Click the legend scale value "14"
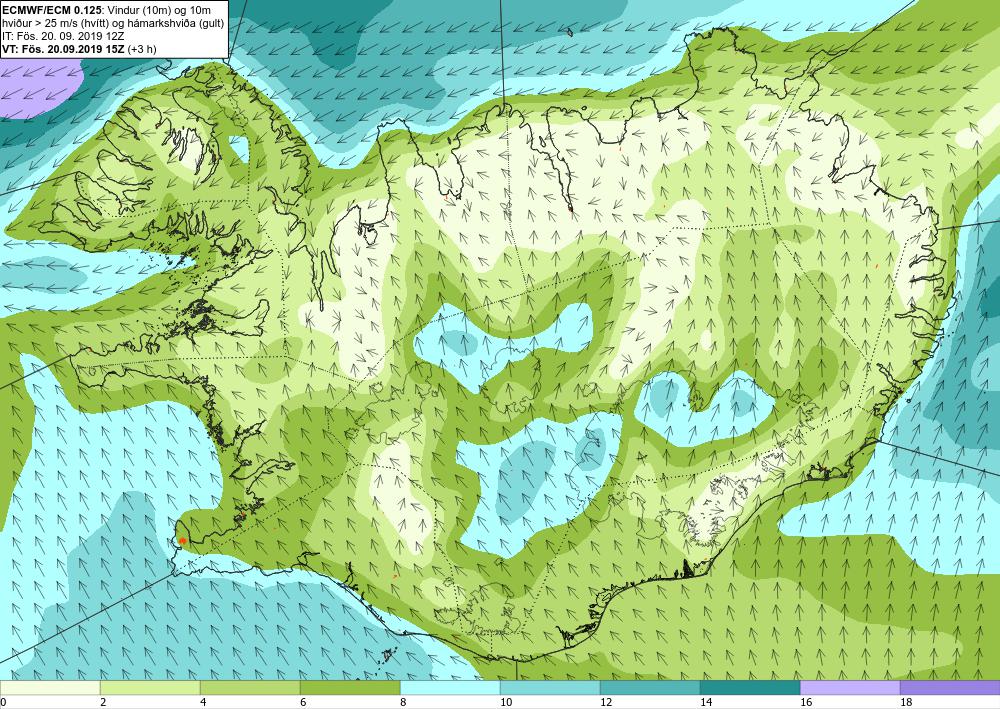1000x709 pixels. tap(706, 703)
